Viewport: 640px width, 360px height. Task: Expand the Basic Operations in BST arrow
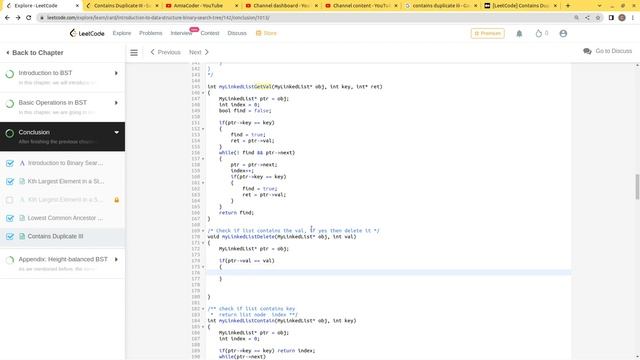click(116, 103)
